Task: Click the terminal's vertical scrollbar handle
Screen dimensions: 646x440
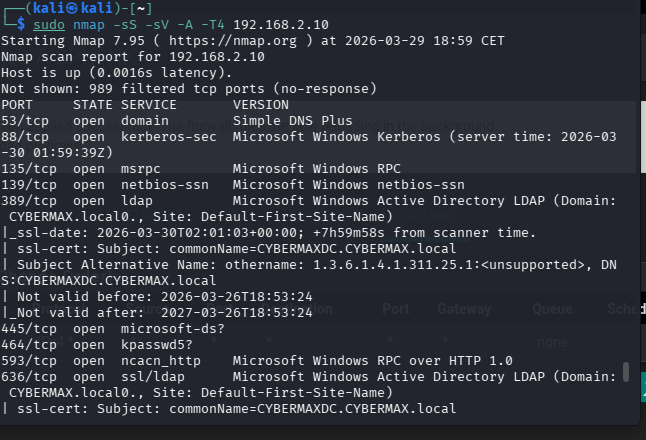Action: tap(626, 372)
